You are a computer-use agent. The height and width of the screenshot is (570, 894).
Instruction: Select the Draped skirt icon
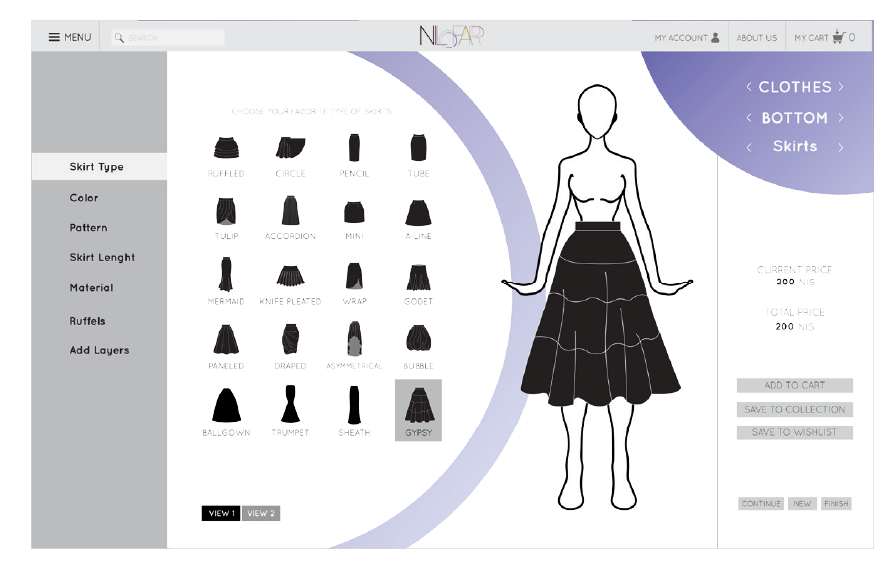[x=290, y=340]
